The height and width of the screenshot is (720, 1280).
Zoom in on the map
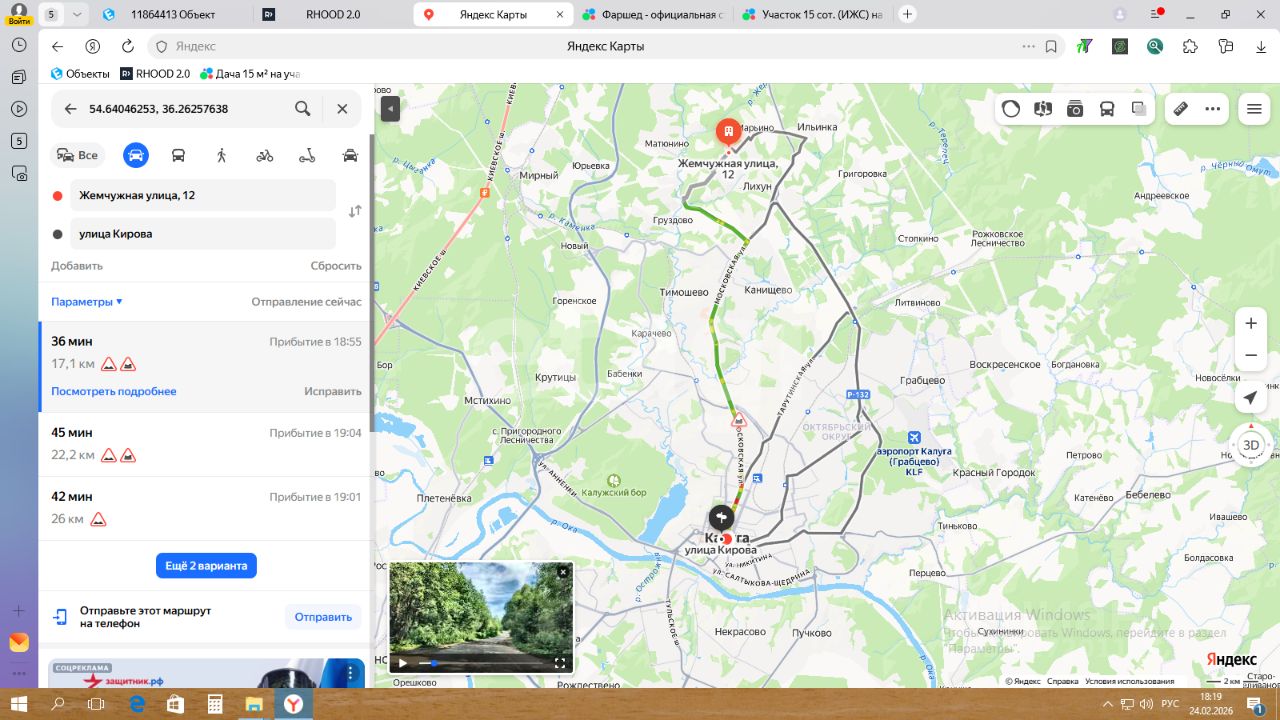pyautogui.click(x=1250, y=324)
